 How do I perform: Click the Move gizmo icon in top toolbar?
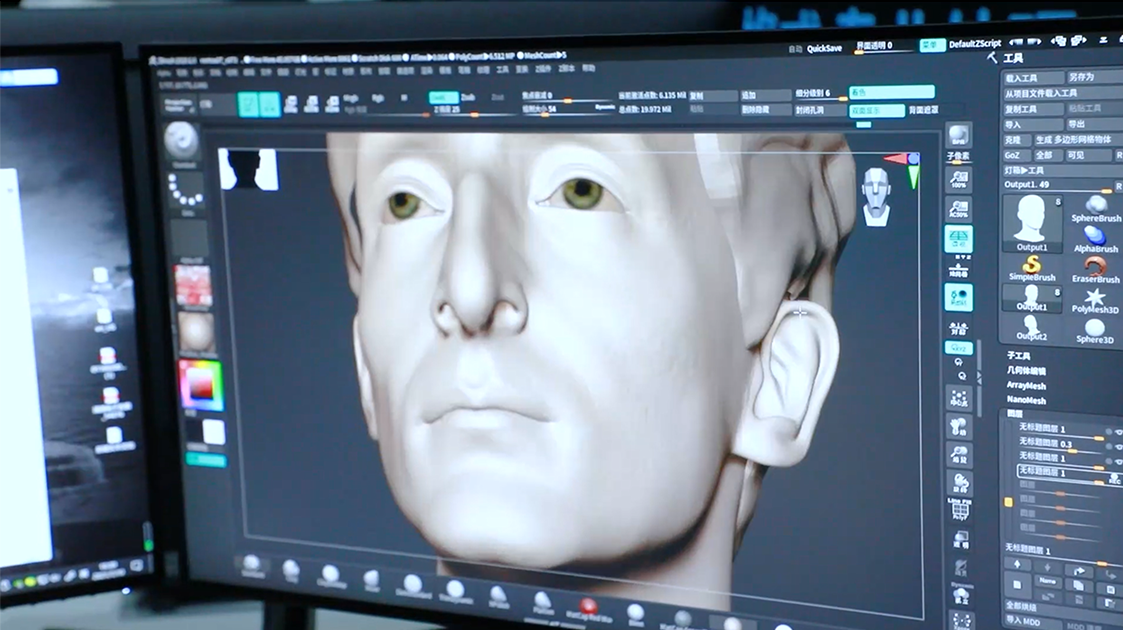[x=291, y=105]
